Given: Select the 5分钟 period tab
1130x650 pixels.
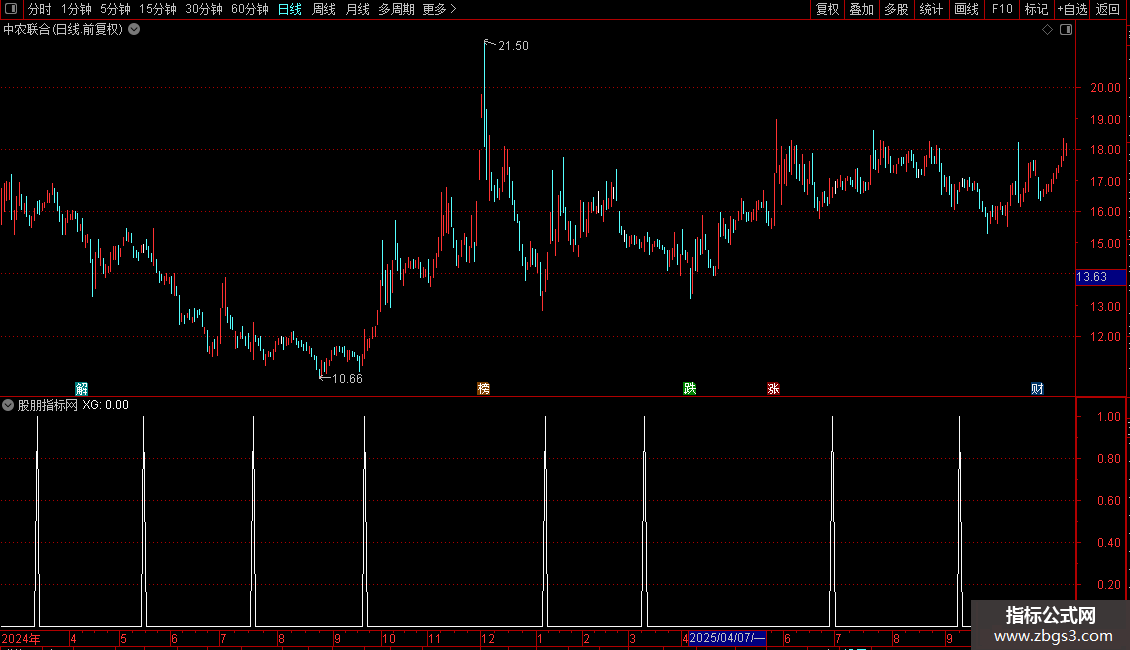Looking at the screenshot, I should pyautogui.click(x=115, y=9).
